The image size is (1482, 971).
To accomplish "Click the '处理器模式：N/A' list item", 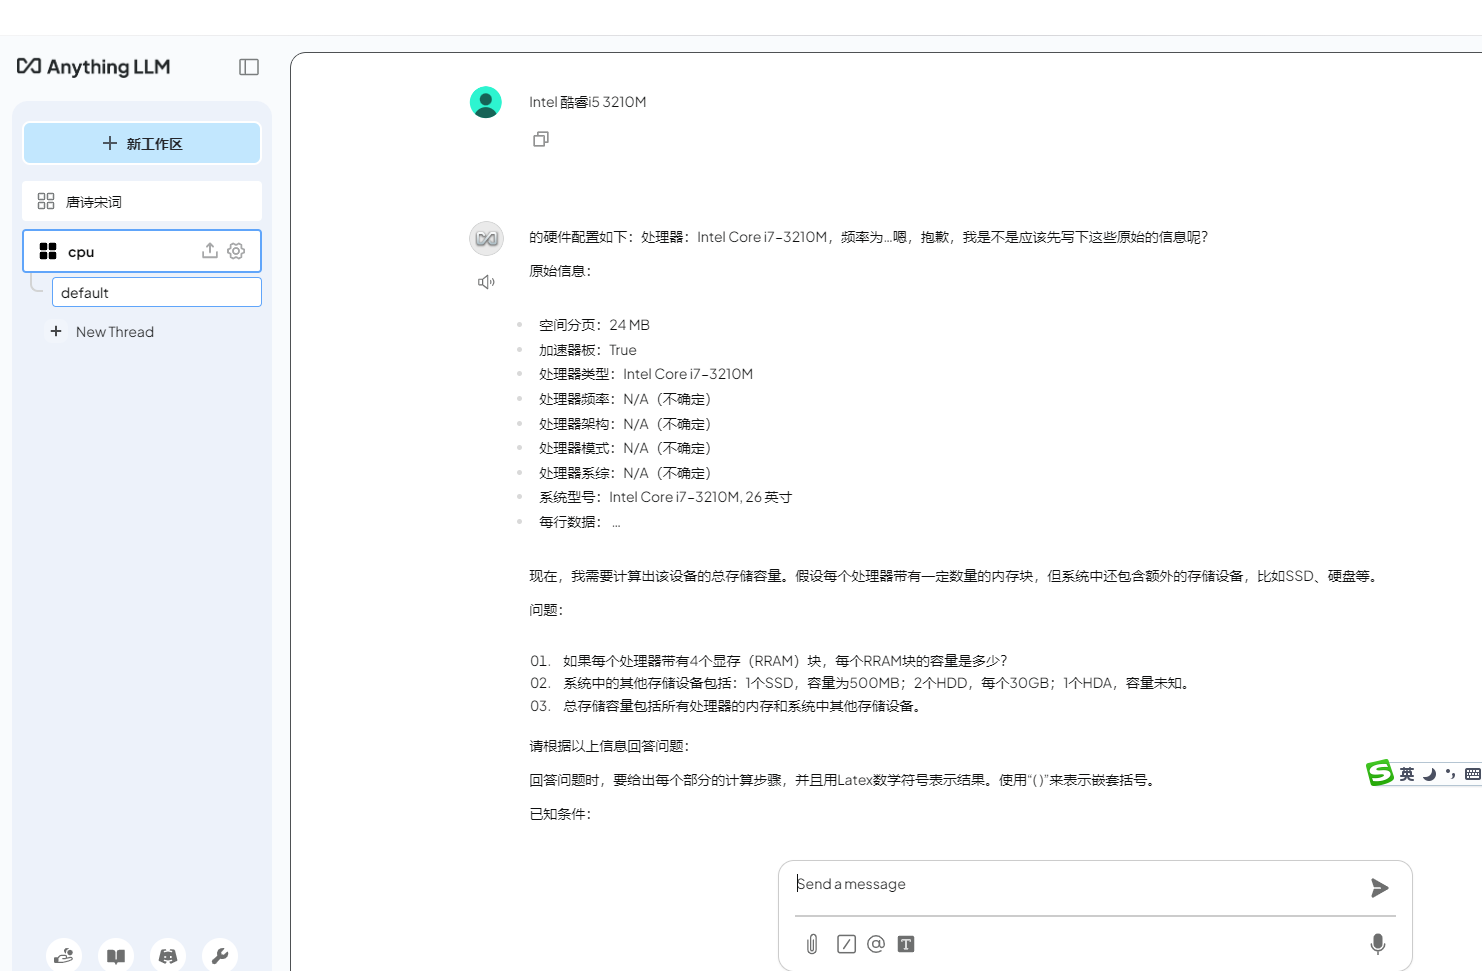I will click(625, 448).
